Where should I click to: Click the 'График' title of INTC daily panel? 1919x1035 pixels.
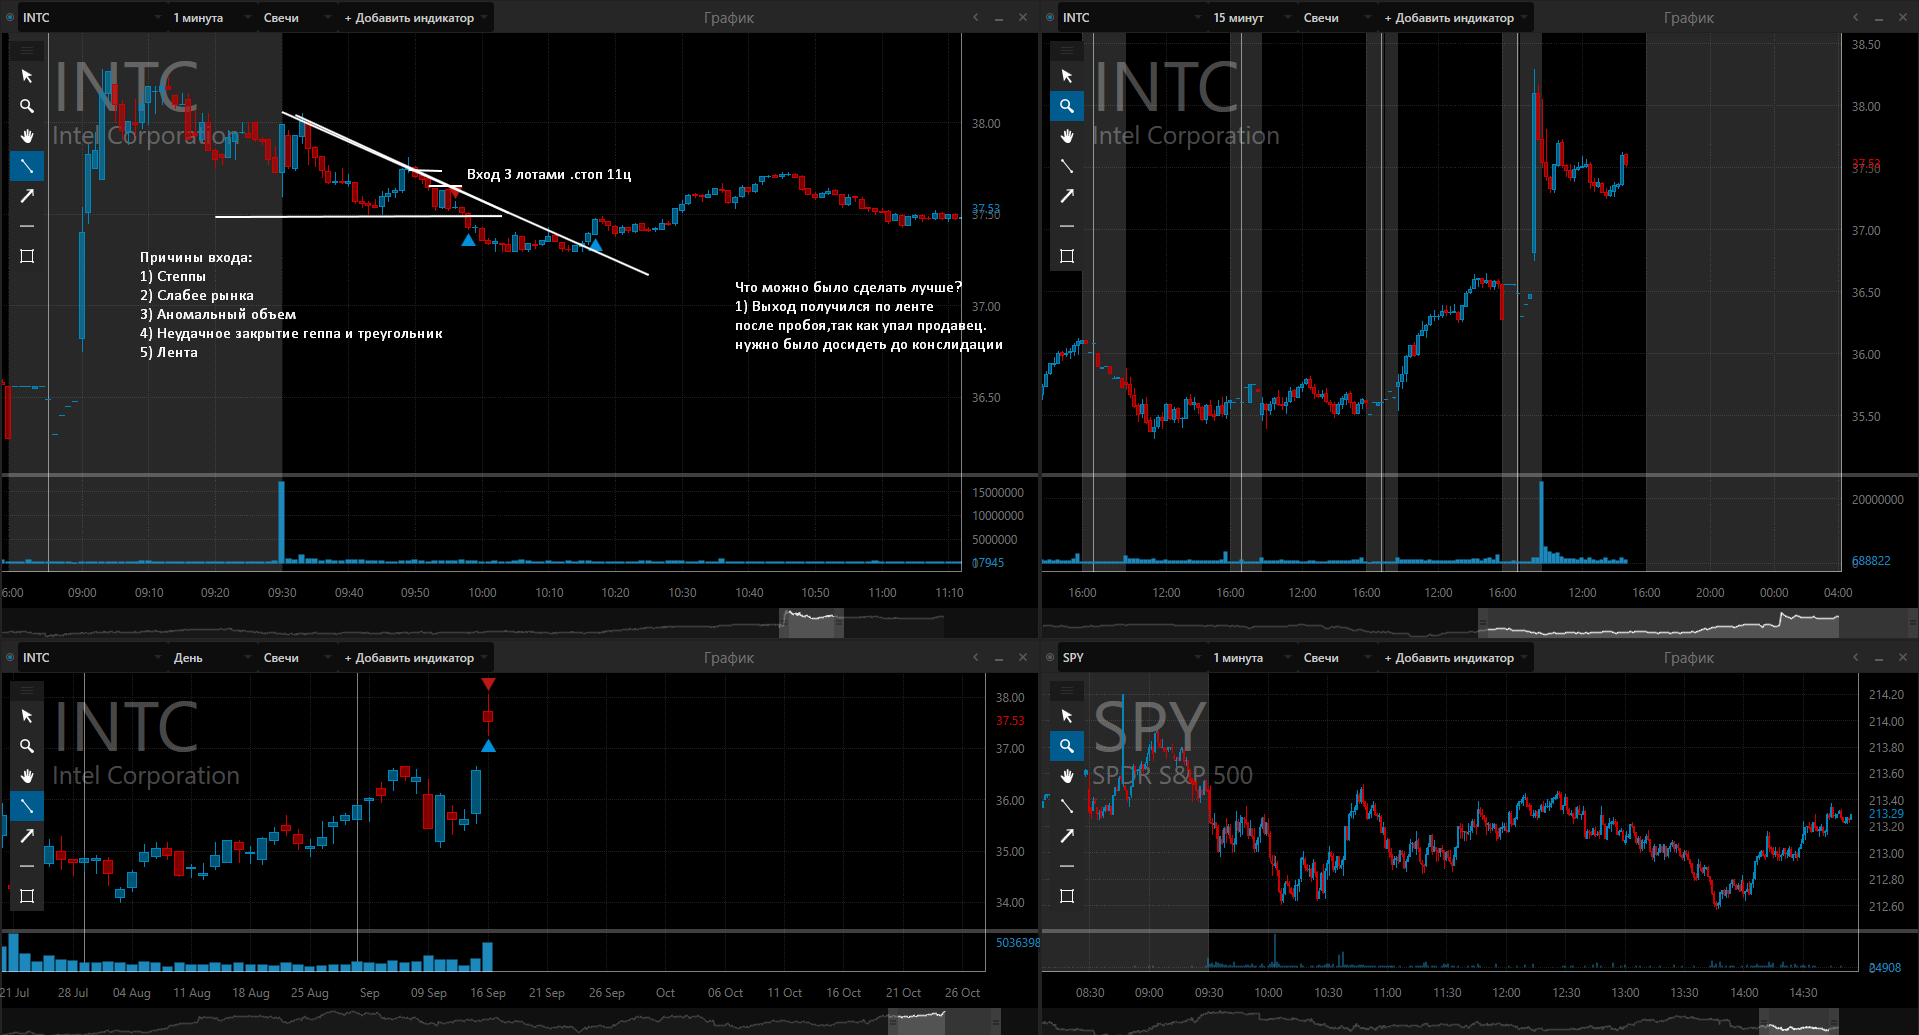(x=729, y=658)
